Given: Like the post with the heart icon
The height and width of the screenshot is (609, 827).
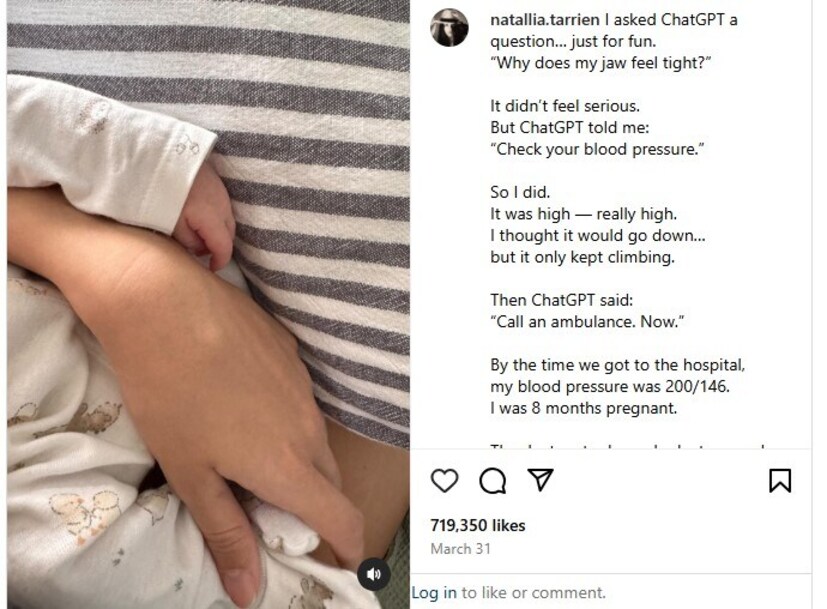Looking at the screenshot, I should tap(444, 480).
